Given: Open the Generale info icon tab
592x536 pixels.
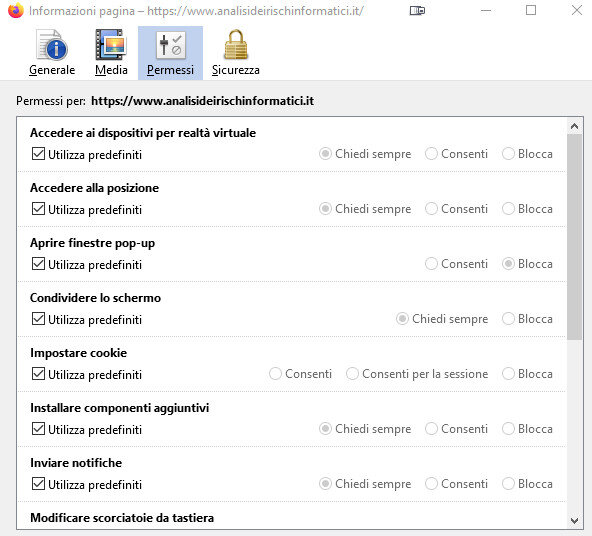Looking at the screenshot, I should coord(52,53).
